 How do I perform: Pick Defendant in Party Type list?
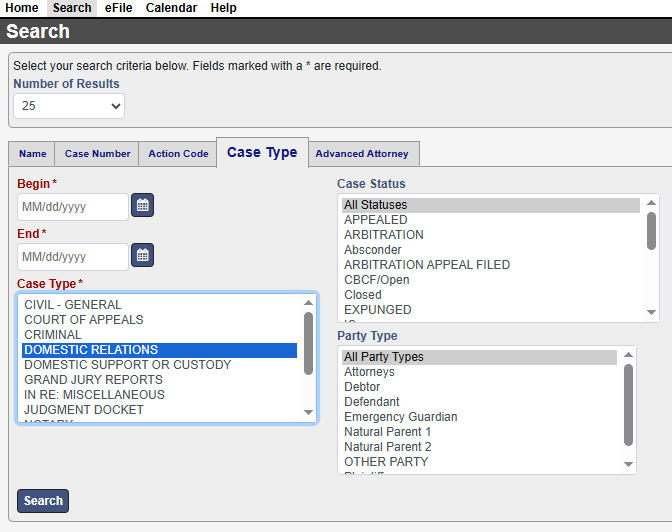(x=372, y=402)
